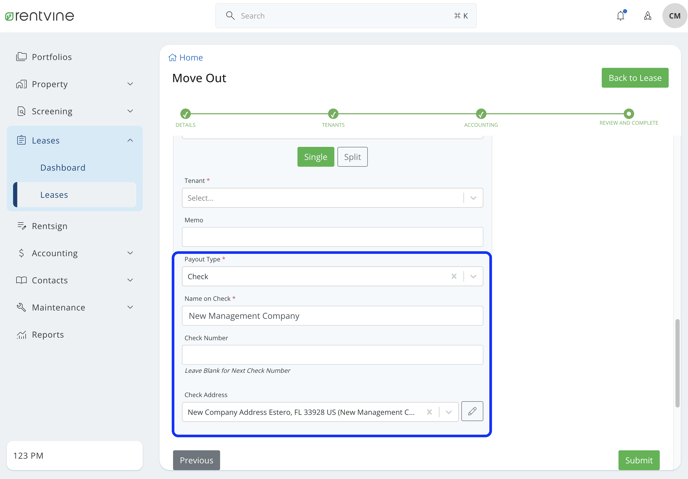Click the CM user avatar
Viewport: 688px width, 479px height.
(674, 16)
